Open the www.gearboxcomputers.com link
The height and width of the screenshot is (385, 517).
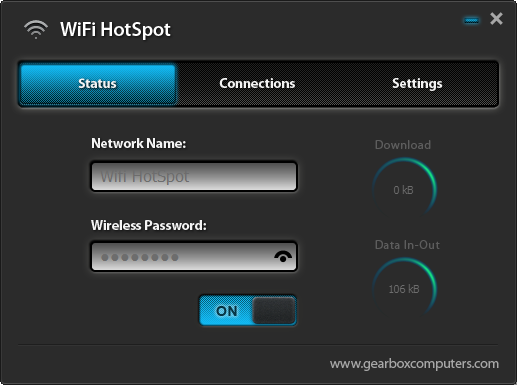click(414, 364)
